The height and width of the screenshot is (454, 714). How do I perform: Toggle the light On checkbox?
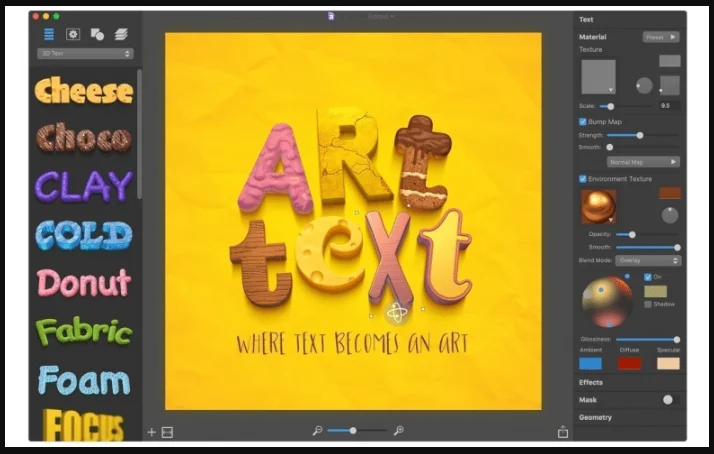pyautogui.click(x=648, y=277)
